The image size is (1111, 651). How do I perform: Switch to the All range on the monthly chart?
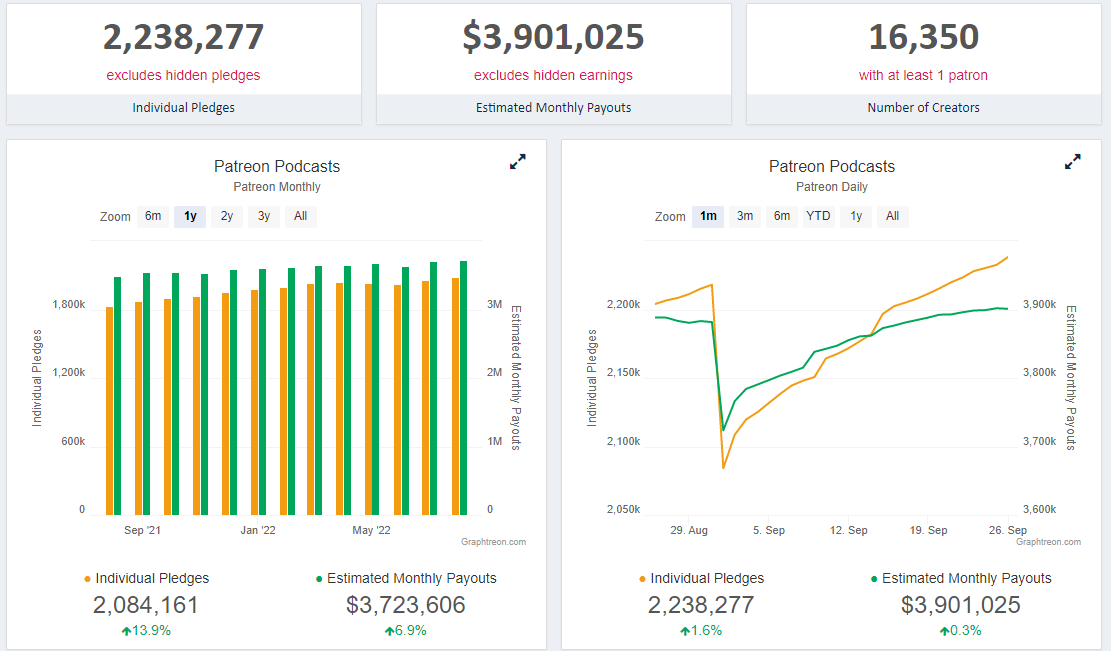click(300, 216)
